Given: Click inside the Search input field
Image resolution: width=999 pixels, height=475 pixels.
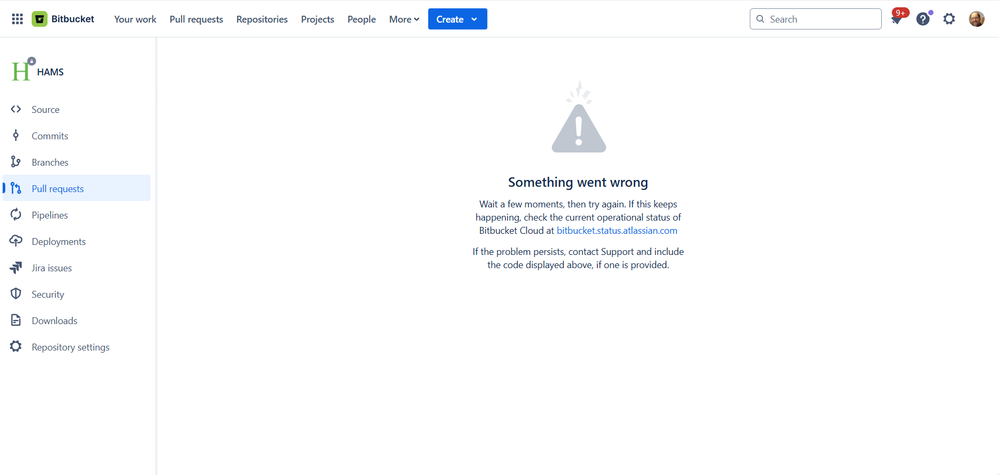Looking at the screenshot, I should (x=816, y=19).
